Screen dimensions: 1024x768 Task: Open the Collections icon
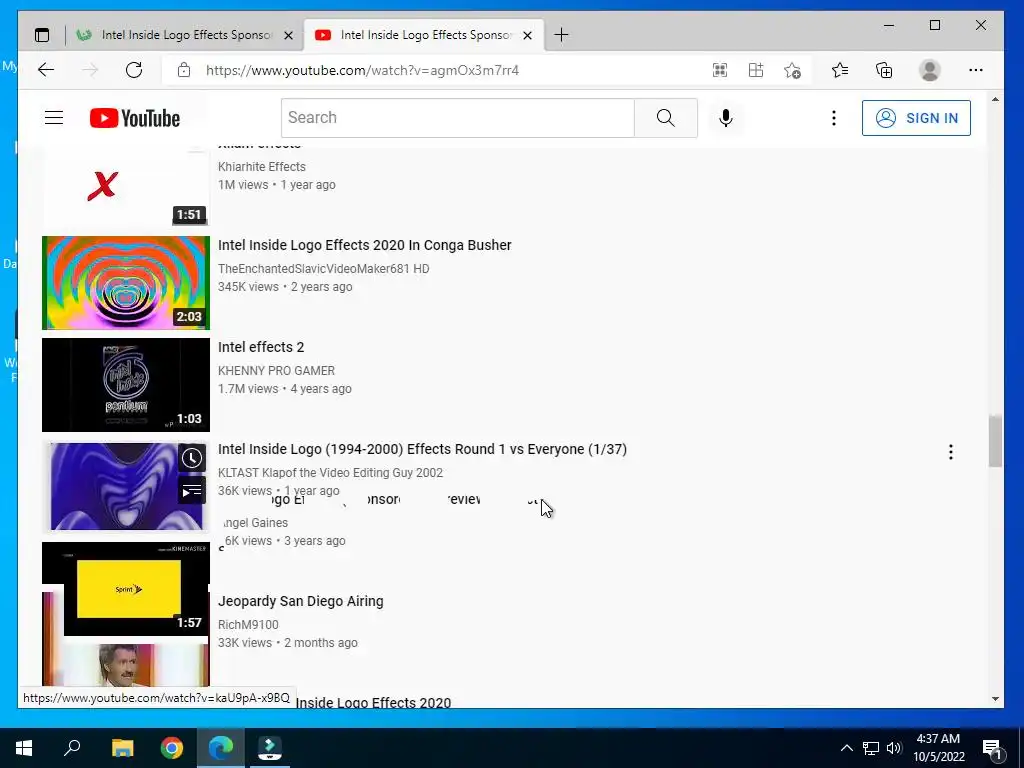pyautogui.click(x=884, y=70)
